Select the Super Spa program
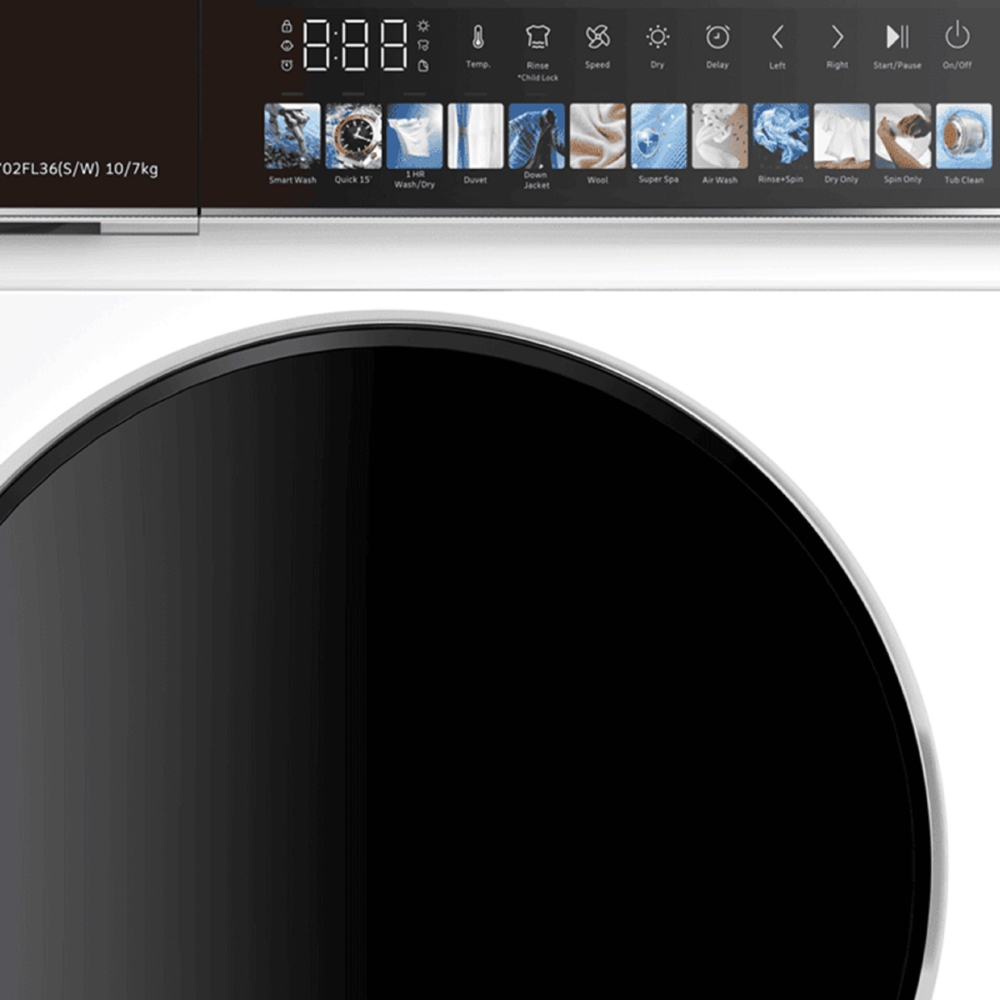This screenshot has height=1000, width=1000. (658, 136)
